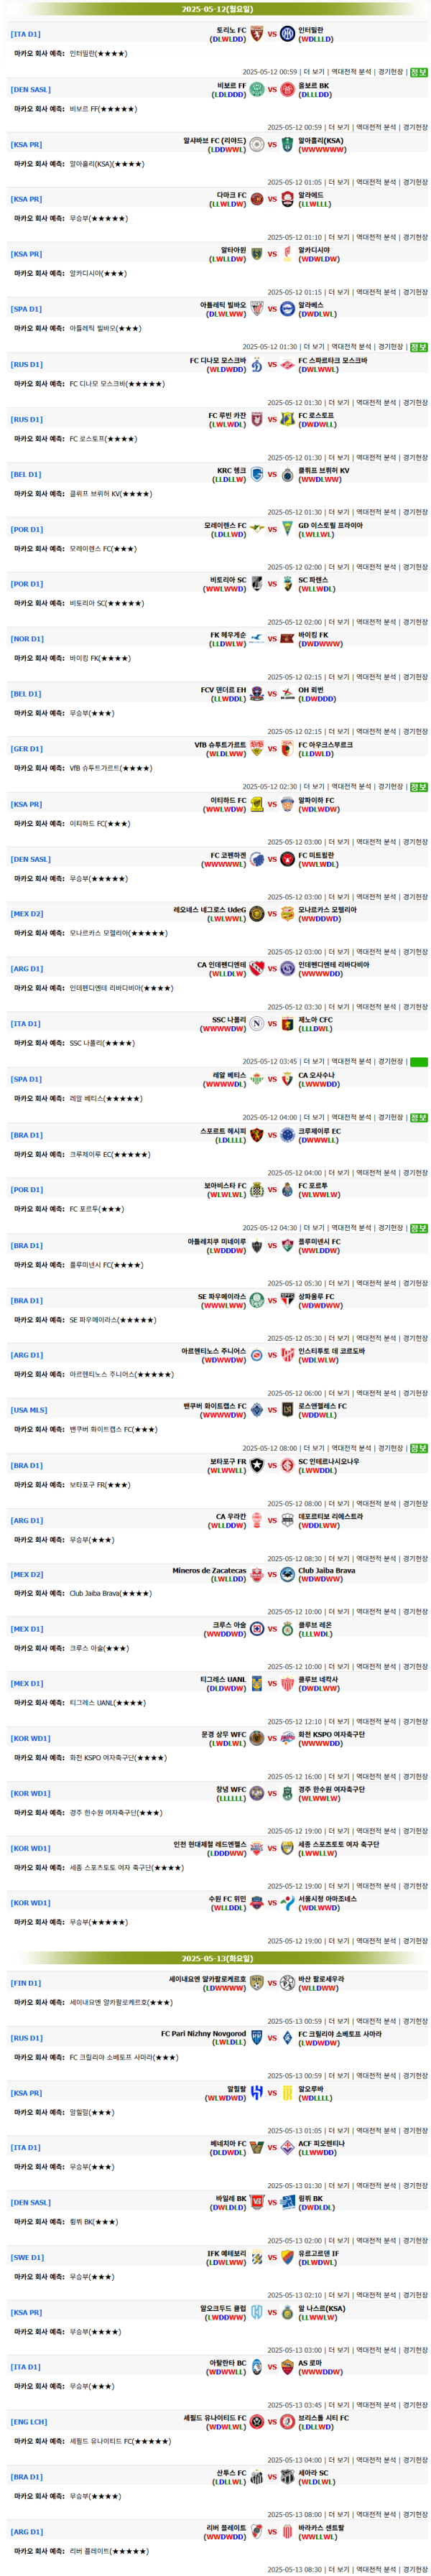
Task: Click the Sheffield United club logo
Action: pos(257,2422)
